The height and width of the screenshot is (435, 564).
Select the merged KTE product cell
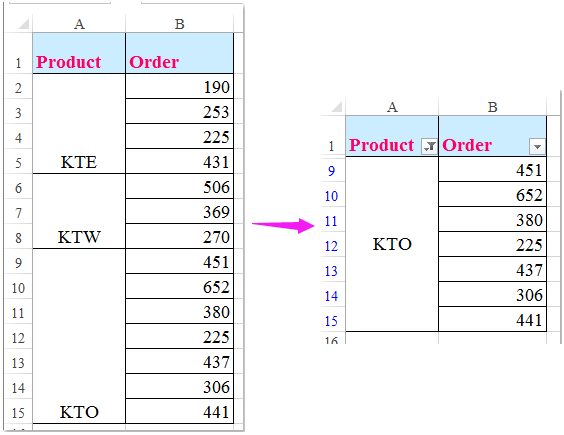pyautogui.click(x=79, y=124)
